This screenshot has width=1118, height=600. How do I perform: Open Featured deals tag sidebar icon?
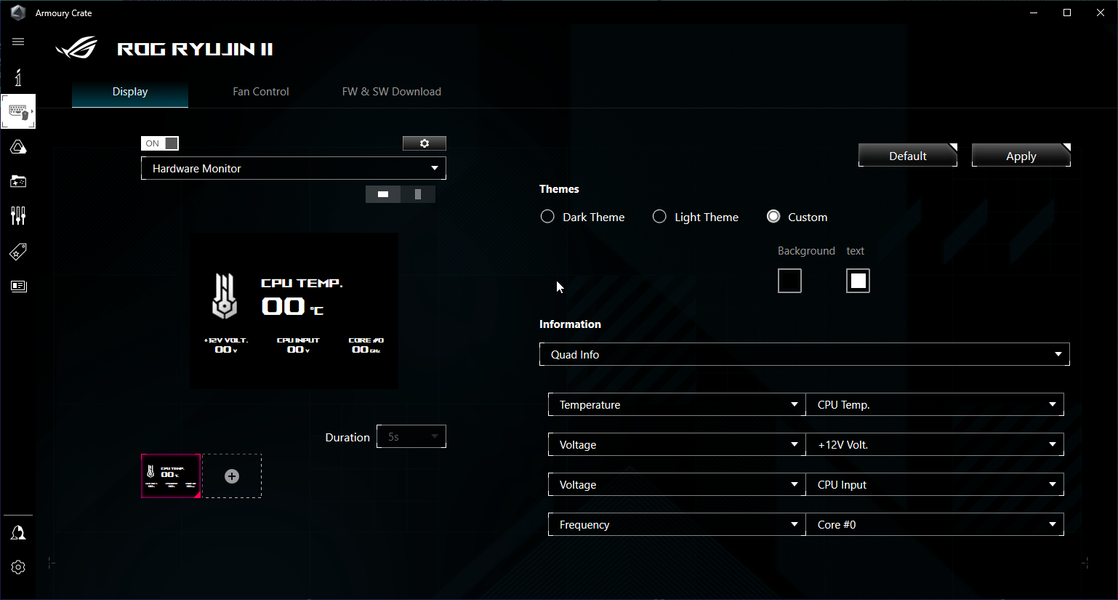pyautogui.click(x=18, y=252)
